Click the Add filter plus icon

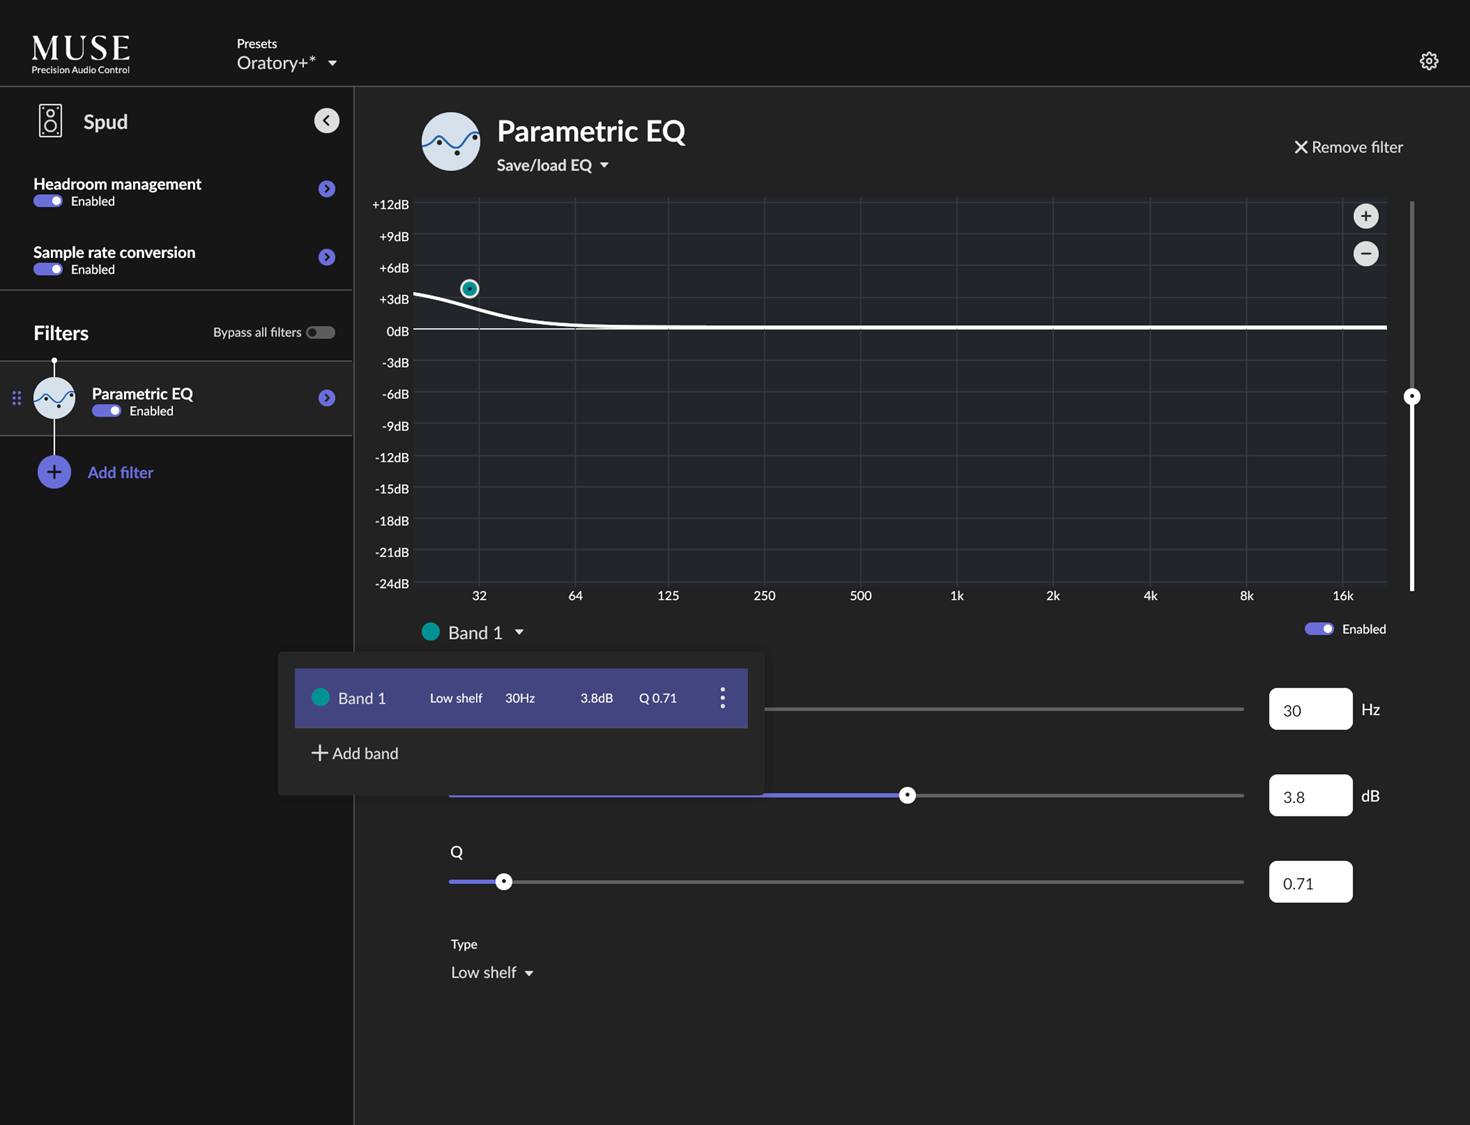[54, 472]
